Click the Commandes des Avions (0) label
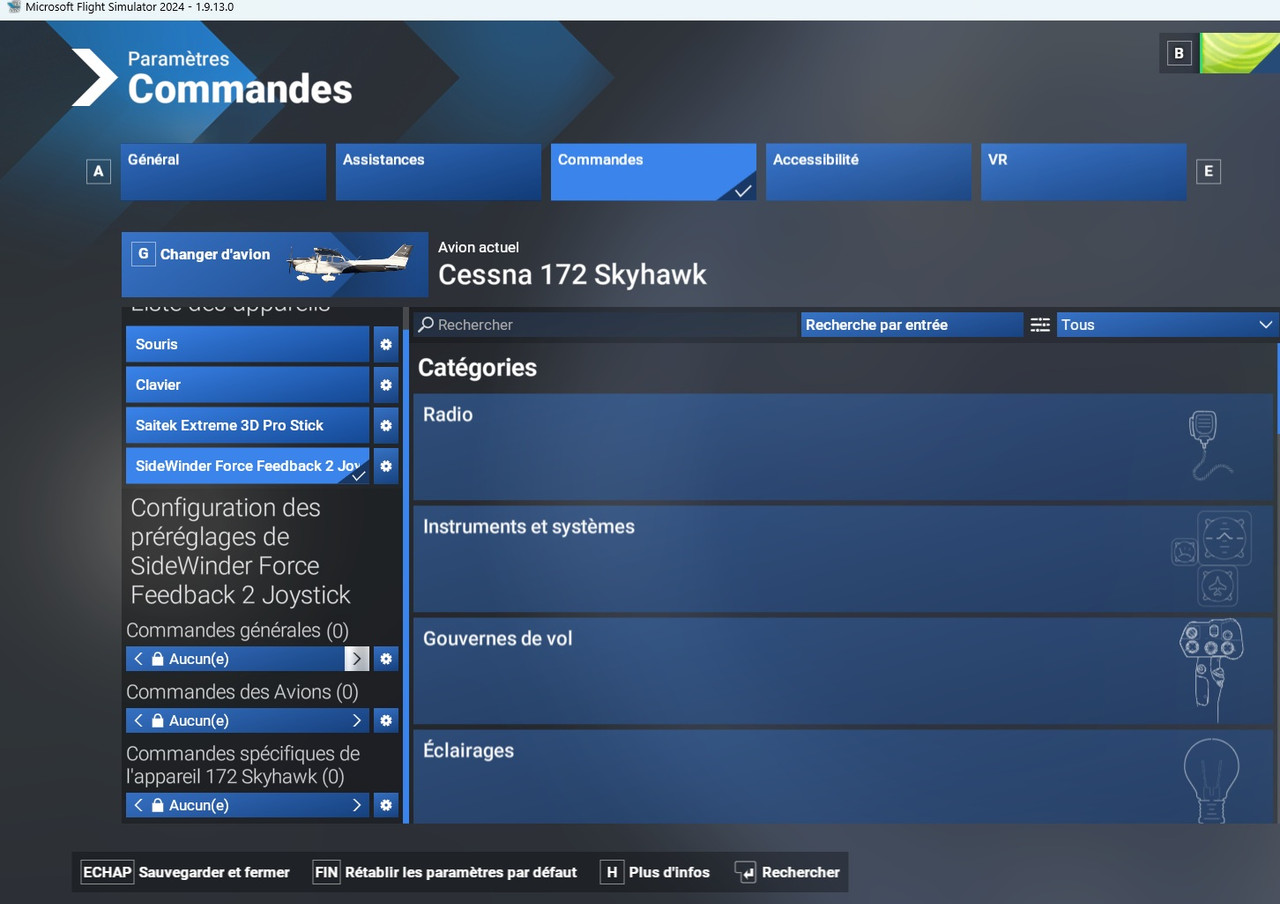Viewport: 1280px width, 904px height. [x=242, y=692]
